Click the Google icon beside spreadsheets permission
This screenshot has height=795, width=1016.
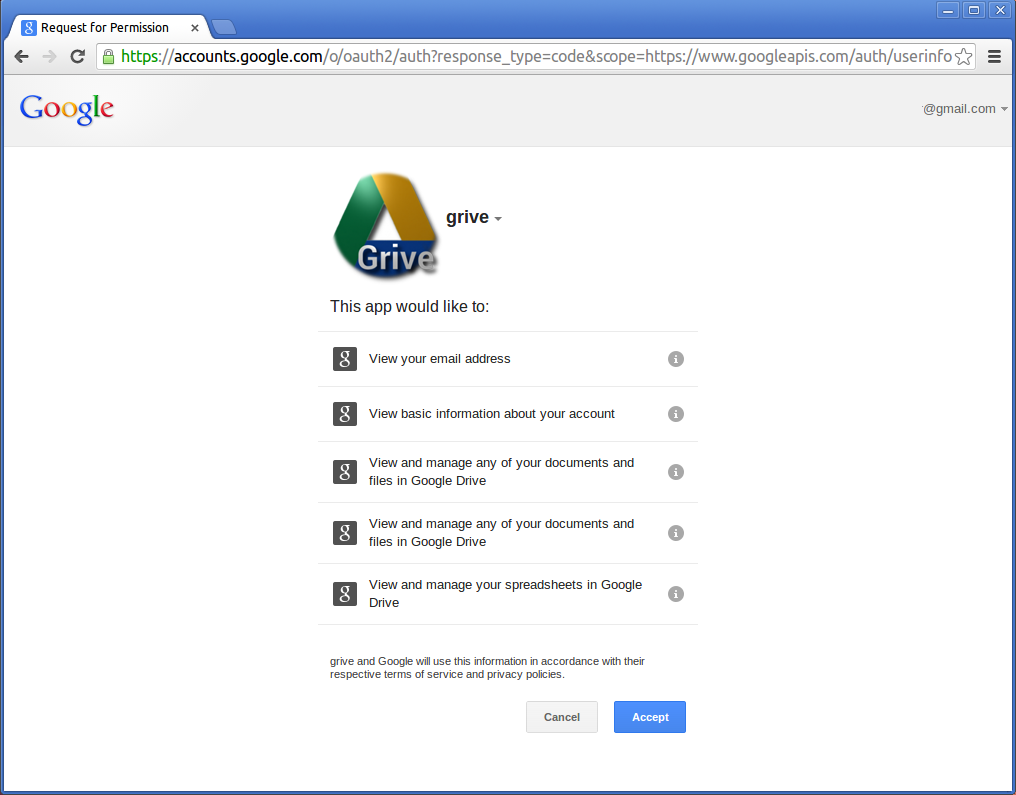click(x=345, y=593)
